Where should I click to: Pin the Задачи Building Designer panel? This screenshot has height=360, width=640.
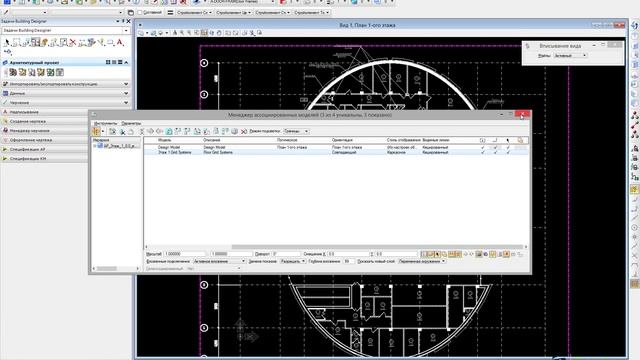point(123,21)
